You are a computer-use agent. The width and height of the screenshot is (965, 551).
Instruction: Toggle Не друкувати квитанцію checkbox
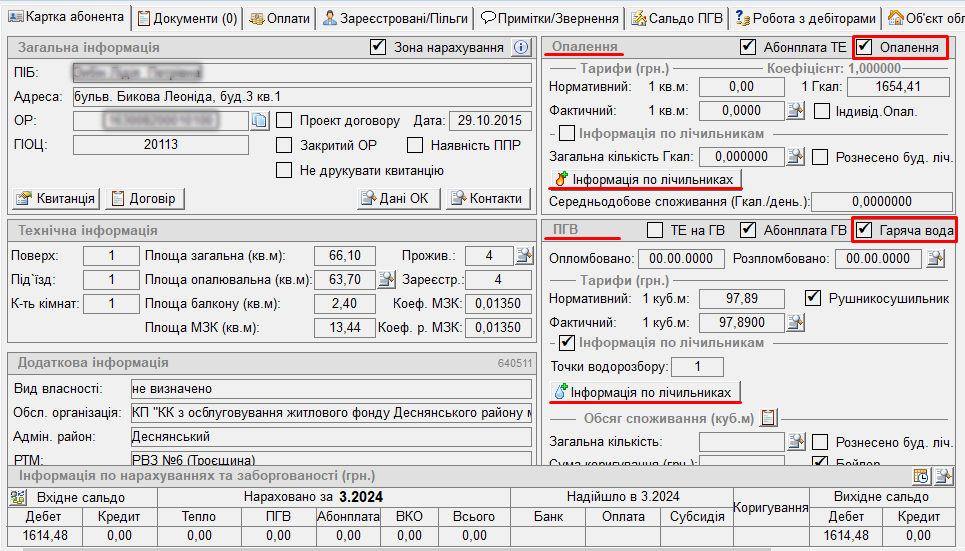[x=284, y=169]
